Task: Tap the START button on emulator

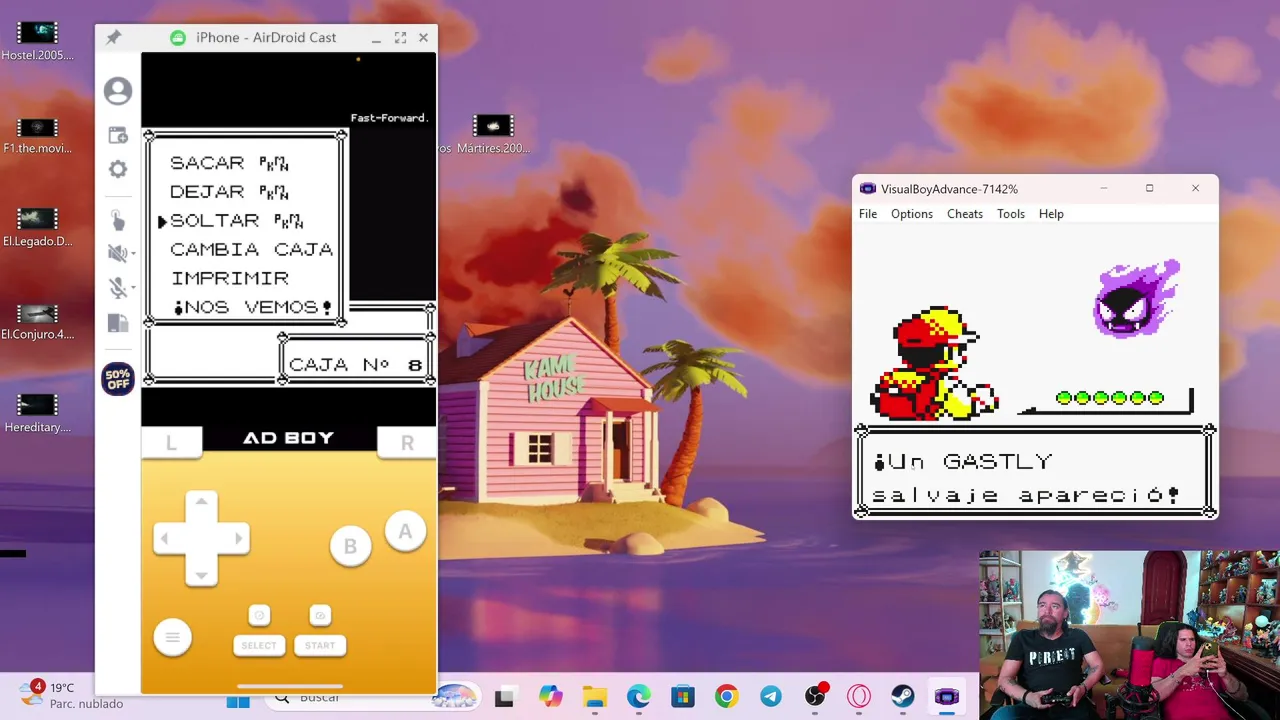Action: [320, 645]
